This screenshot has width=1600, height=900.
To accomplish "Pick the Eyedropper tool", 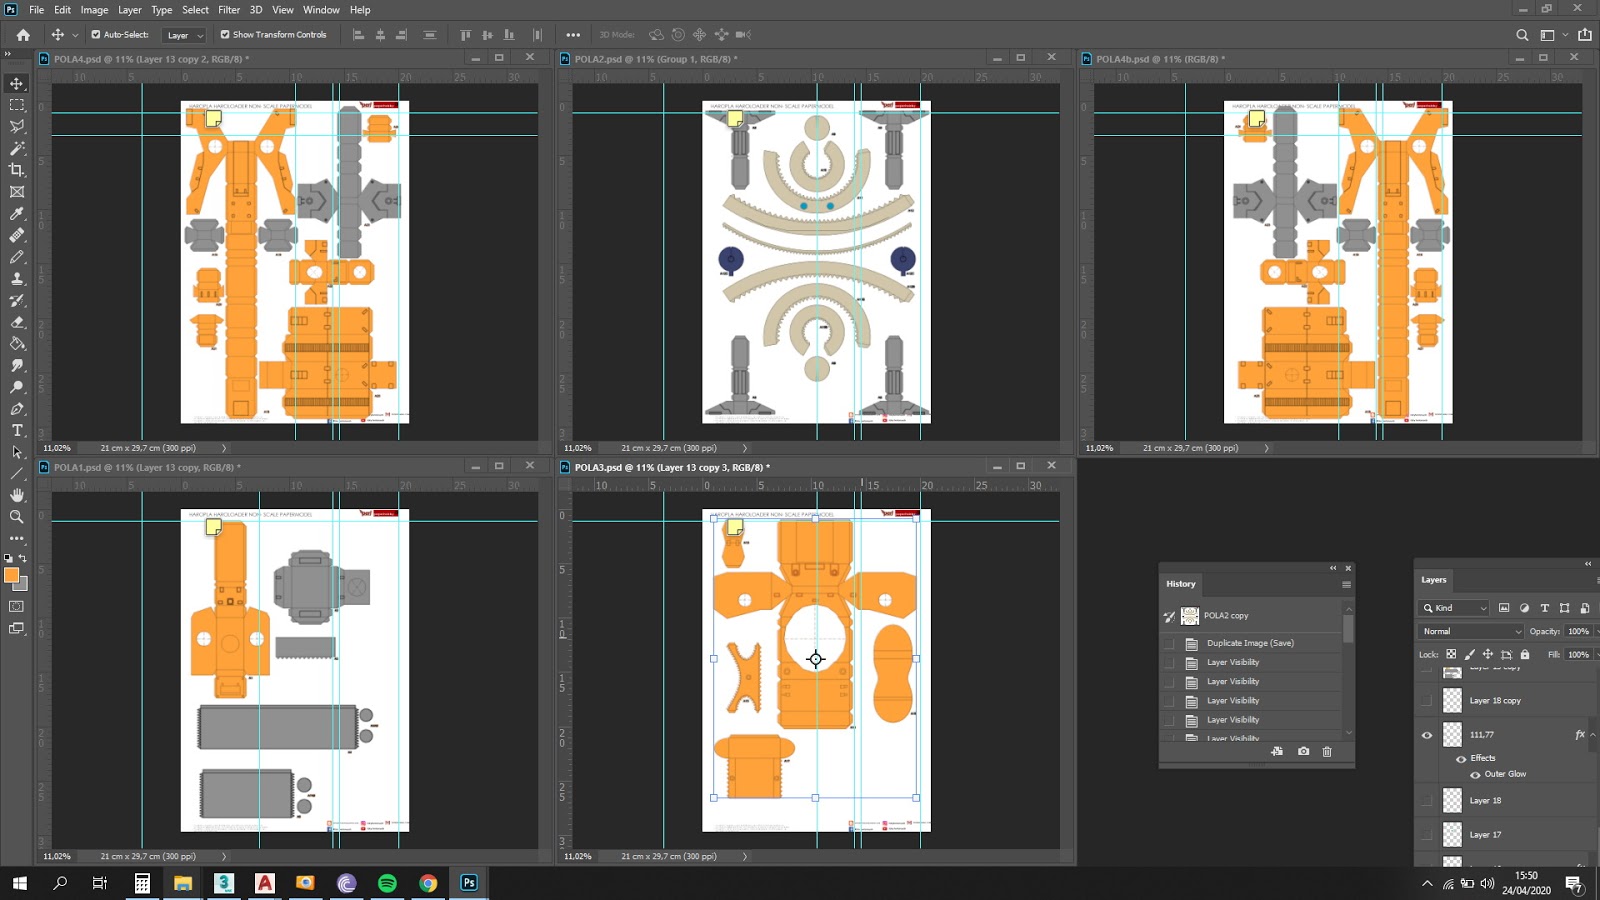I will pos(17,214).
